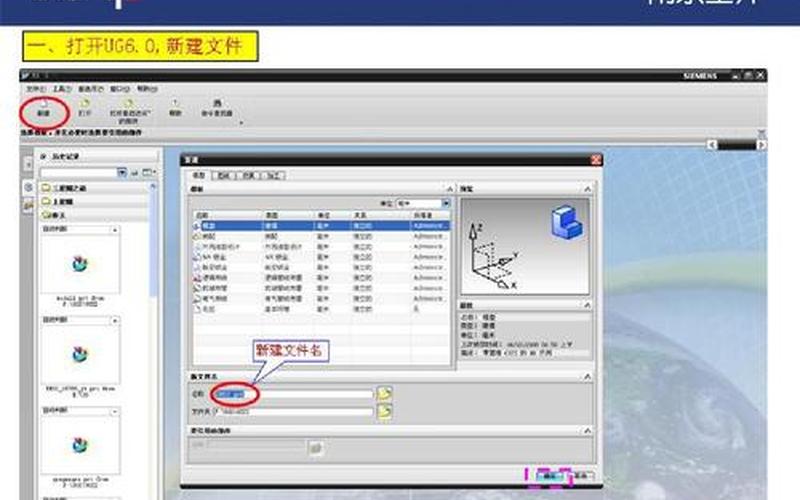Image resolution: width=800 pixels, height=500 pixels.
Task: Open the 首选项 (Preferences) menu
Action: pyautogui.click(x=91, y=89)
